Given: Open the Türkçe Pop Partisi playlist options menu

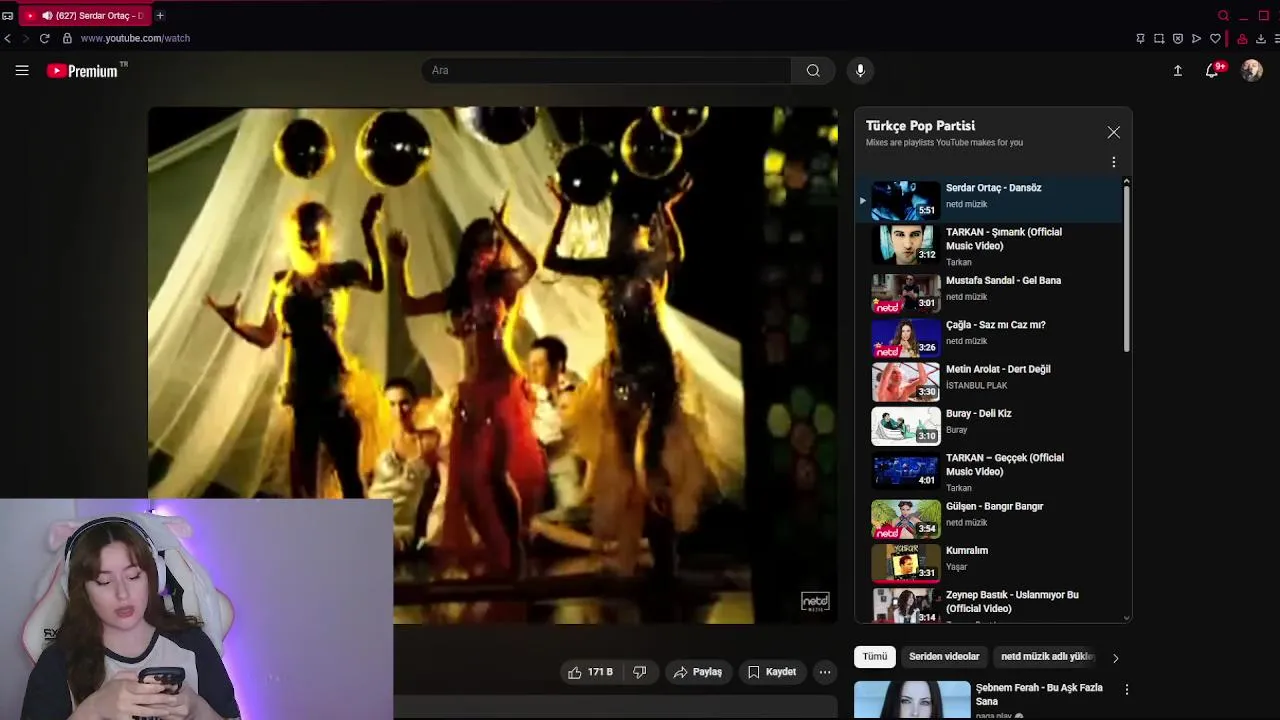Looking at the screenshot, I should (1114, 162).
